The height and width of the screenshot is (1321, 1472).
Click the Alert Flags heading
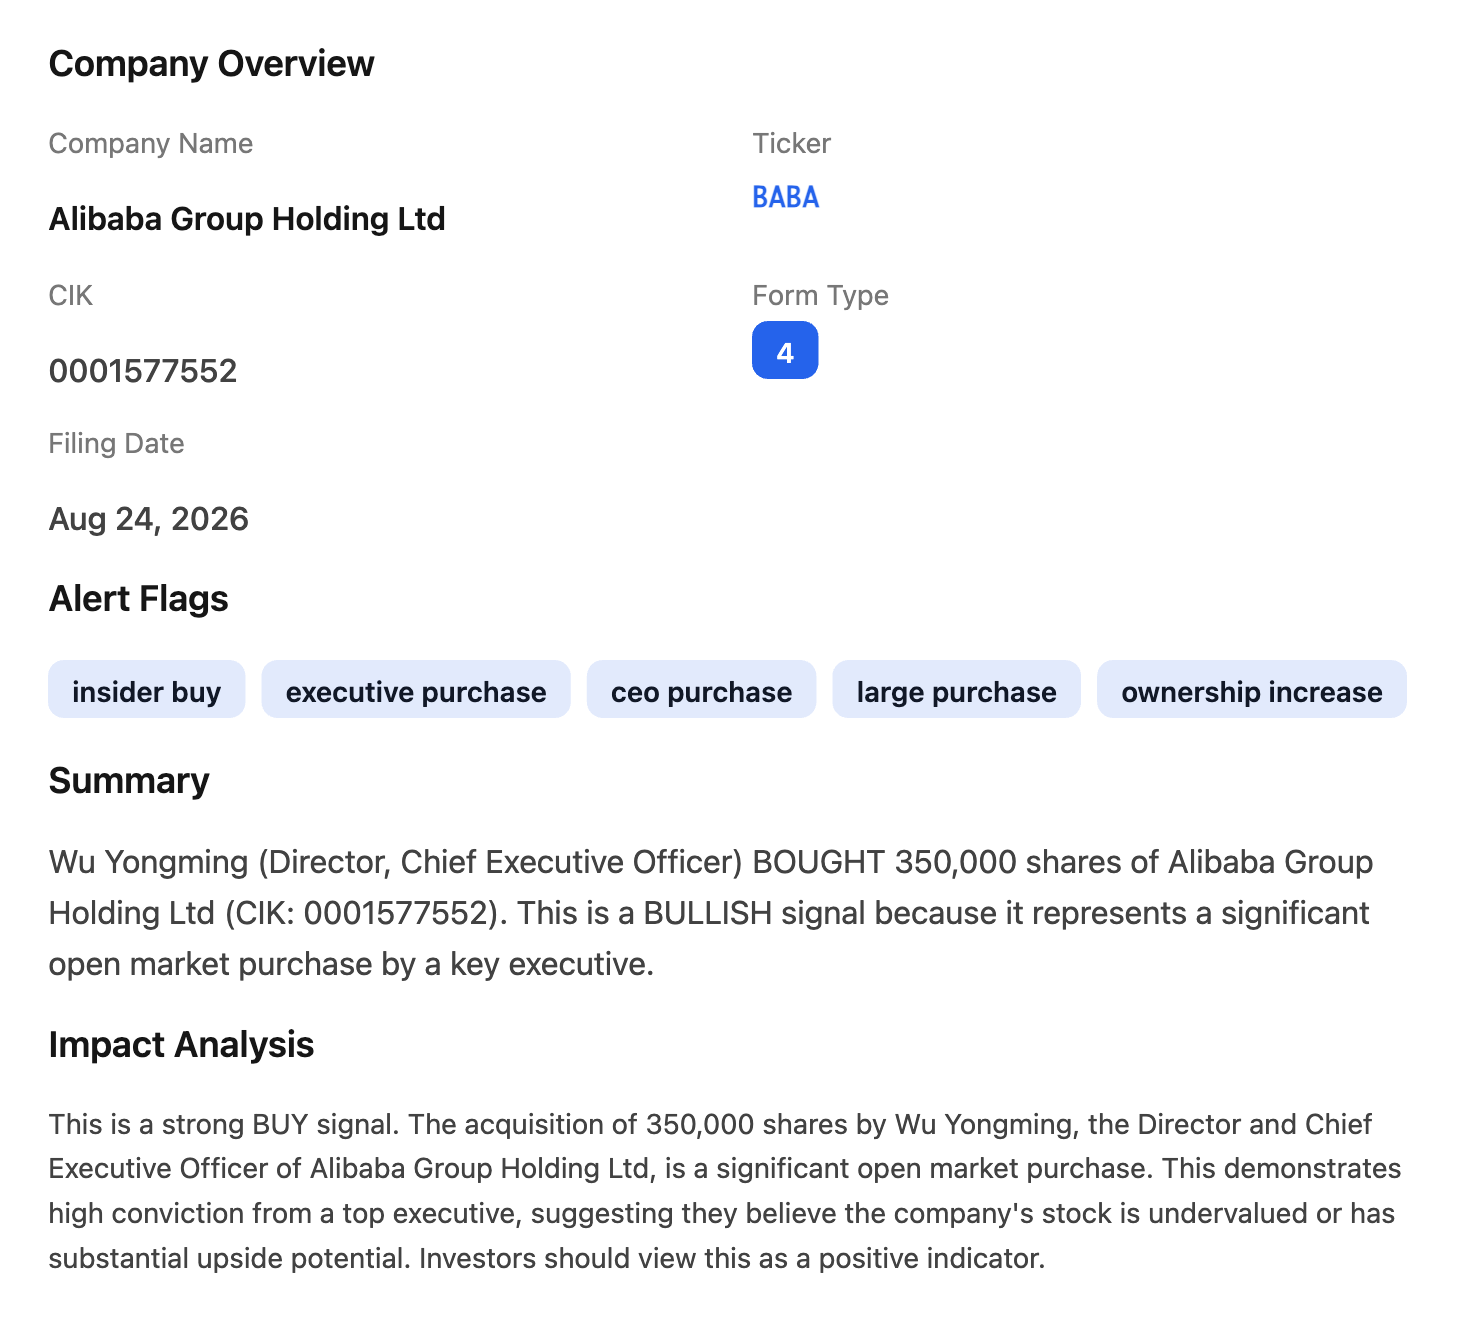(138, 599)
